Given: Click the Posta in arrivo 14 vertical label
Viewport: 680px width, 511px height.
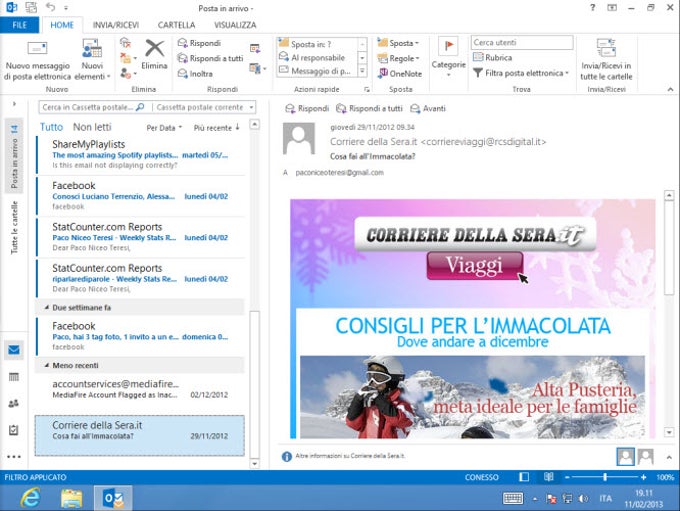Looking at the screenshot, I should pos(14,156).
